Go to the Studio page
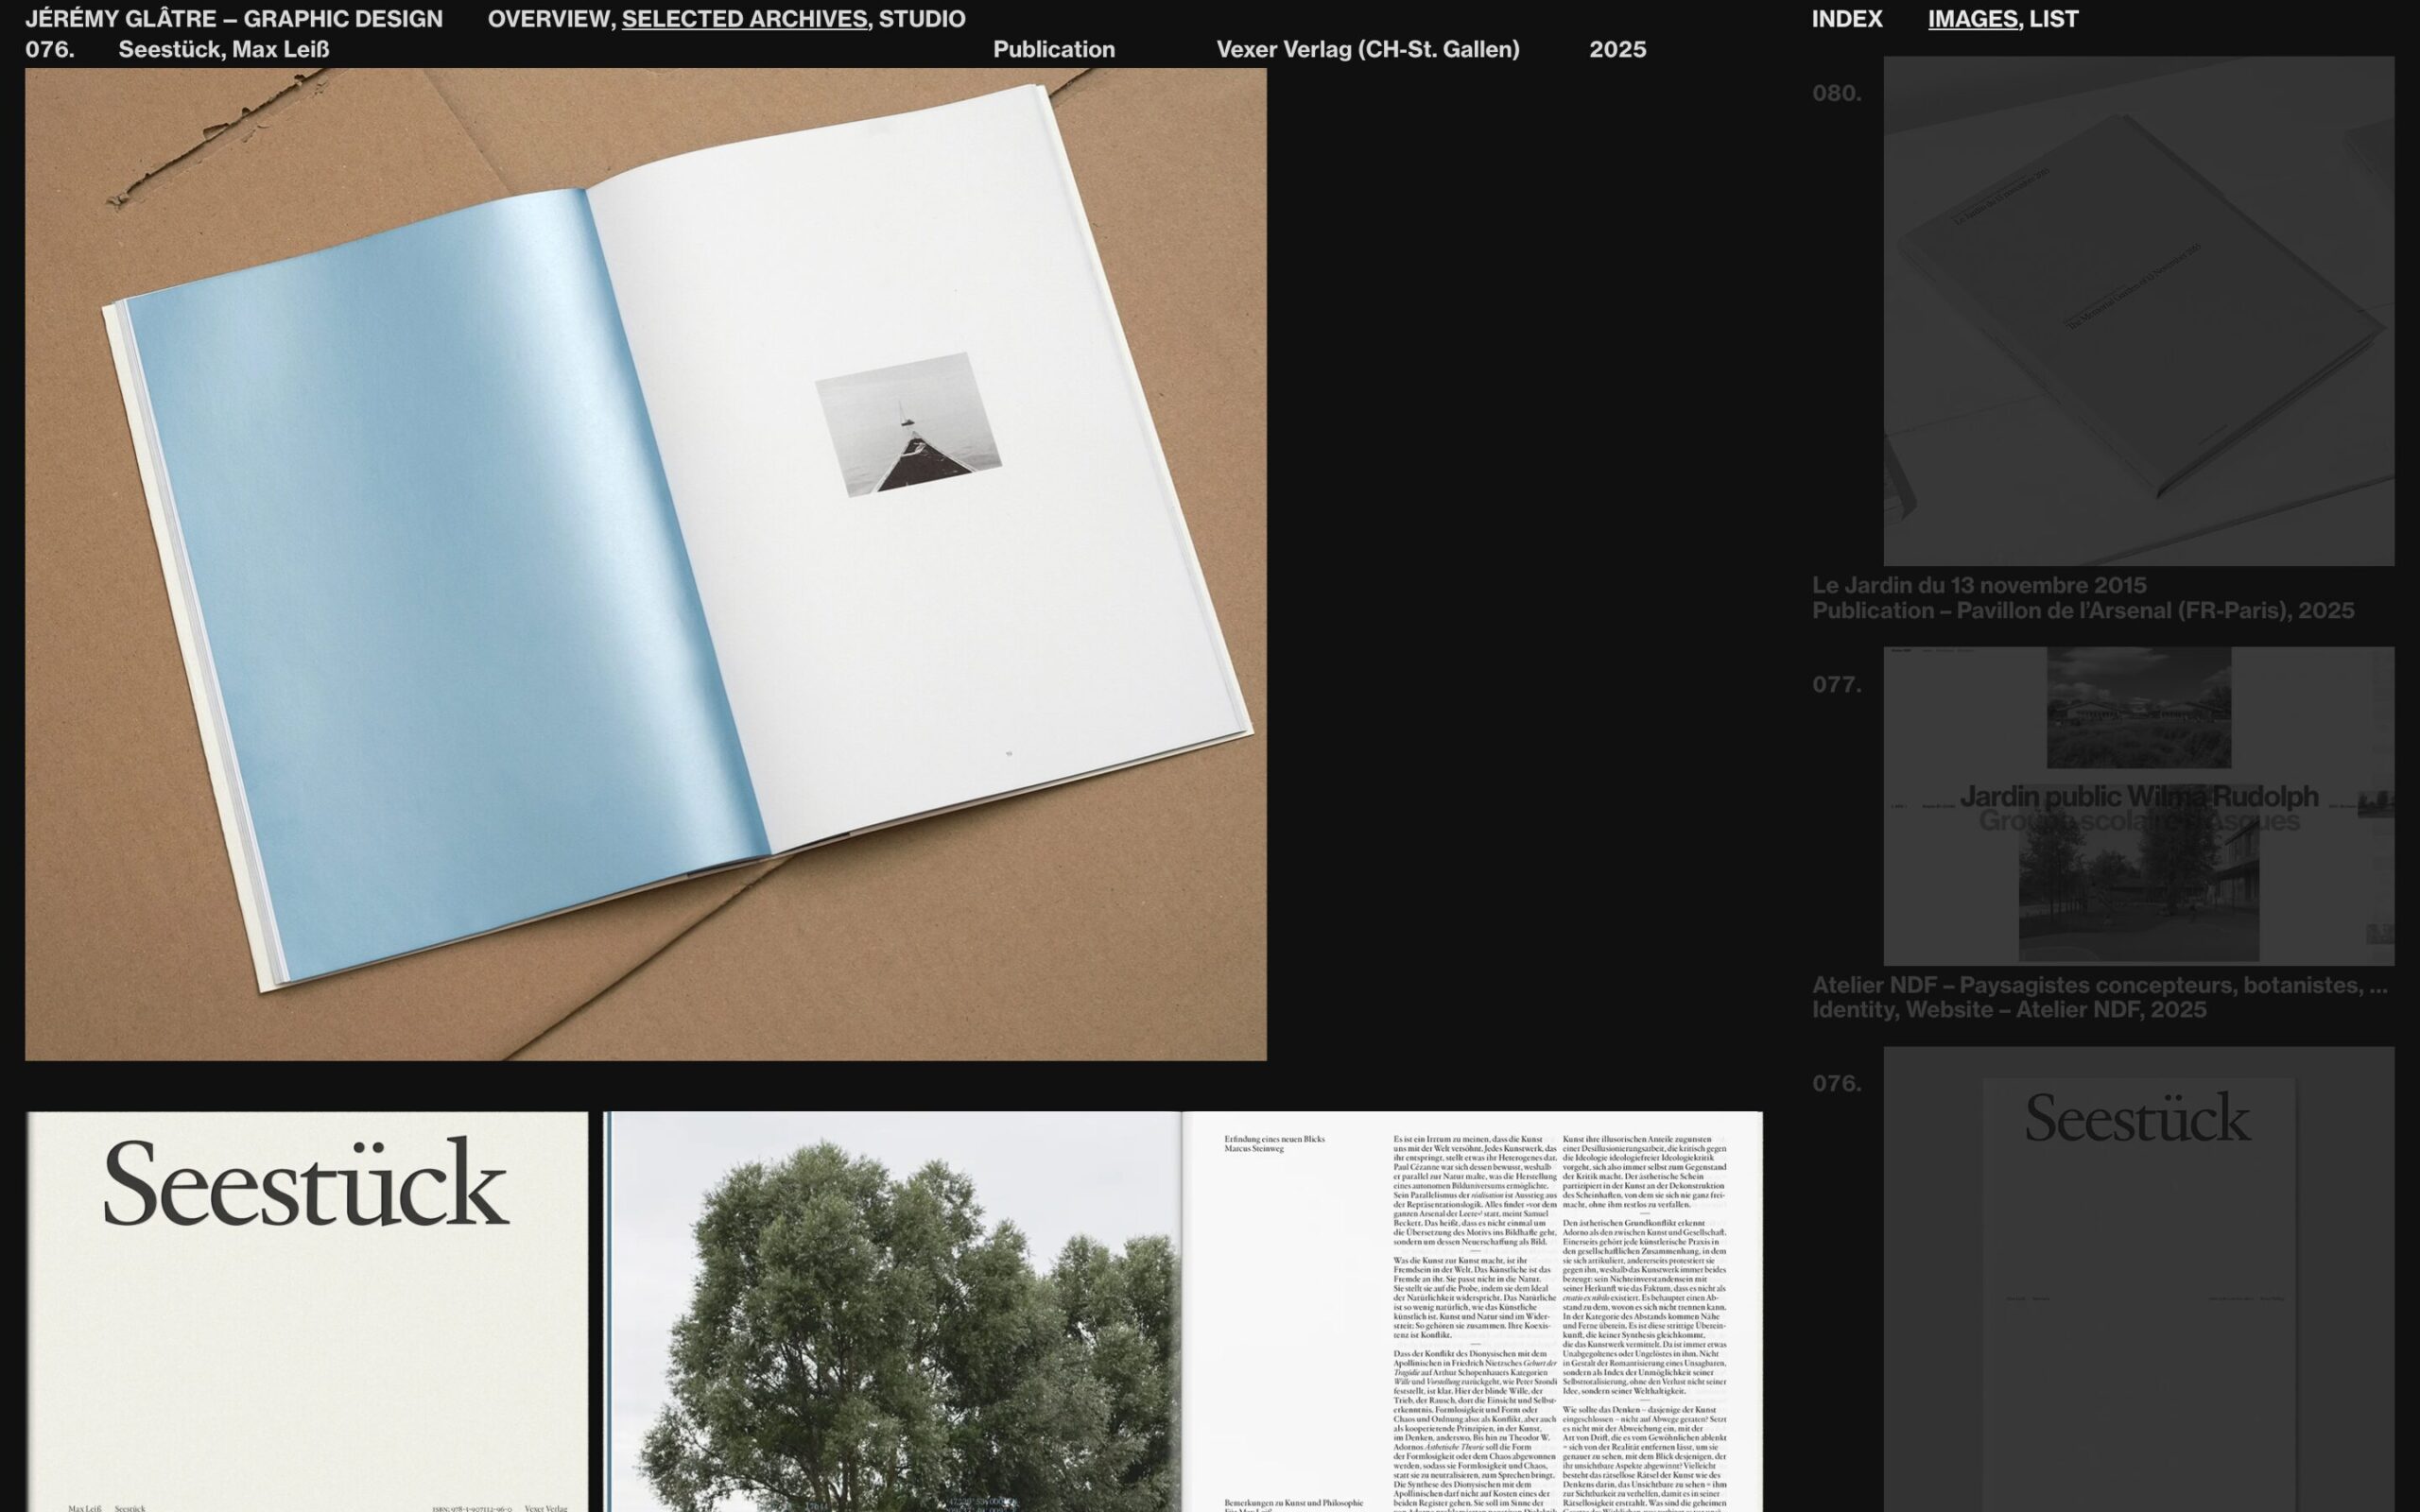This screenshot has height=1512, width=2420. [922, 19]
